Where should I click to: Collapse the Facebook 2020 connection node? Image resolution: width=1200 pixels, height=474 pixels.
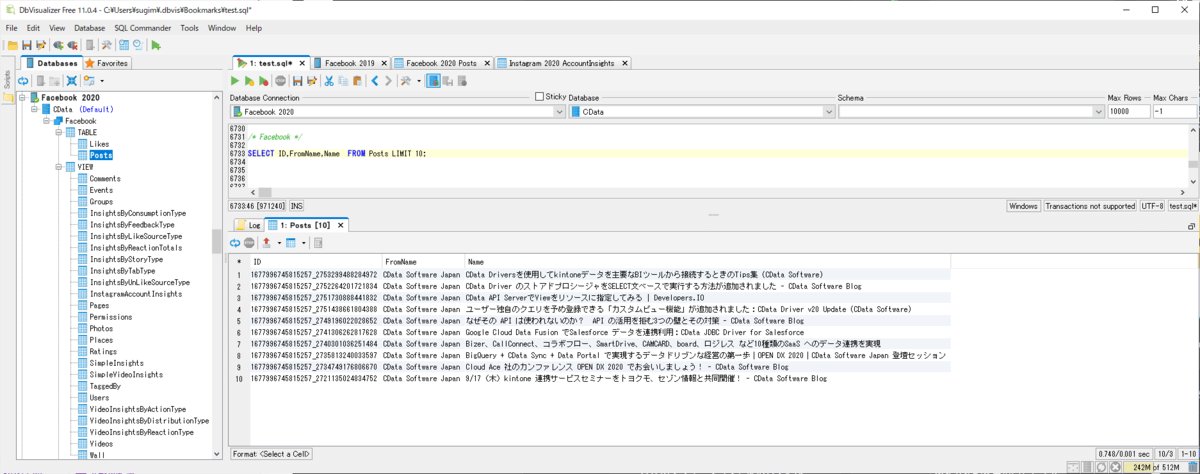[x=21, y=98]
